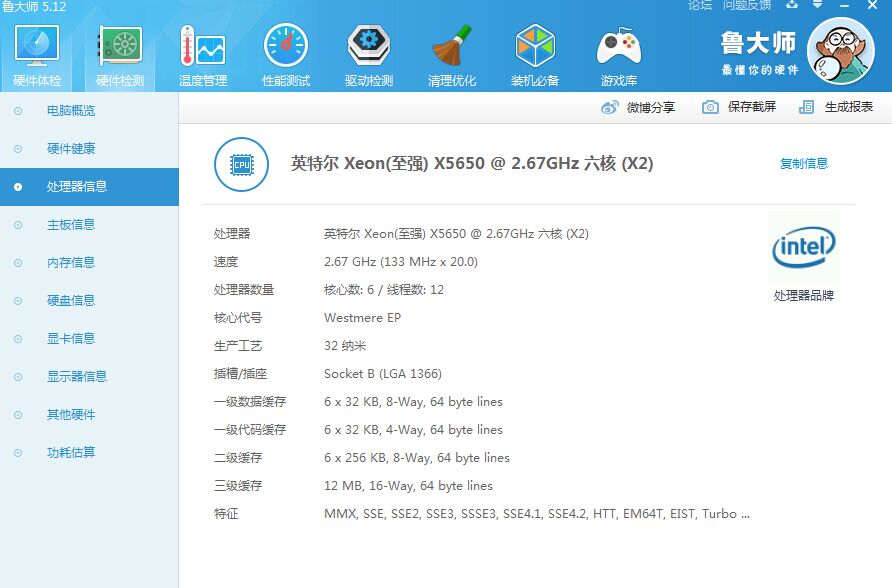Click the 复制信息 copy info link
Image resolution: width=892 pixels, height=588 pixels.
click(x=803, y=164)
